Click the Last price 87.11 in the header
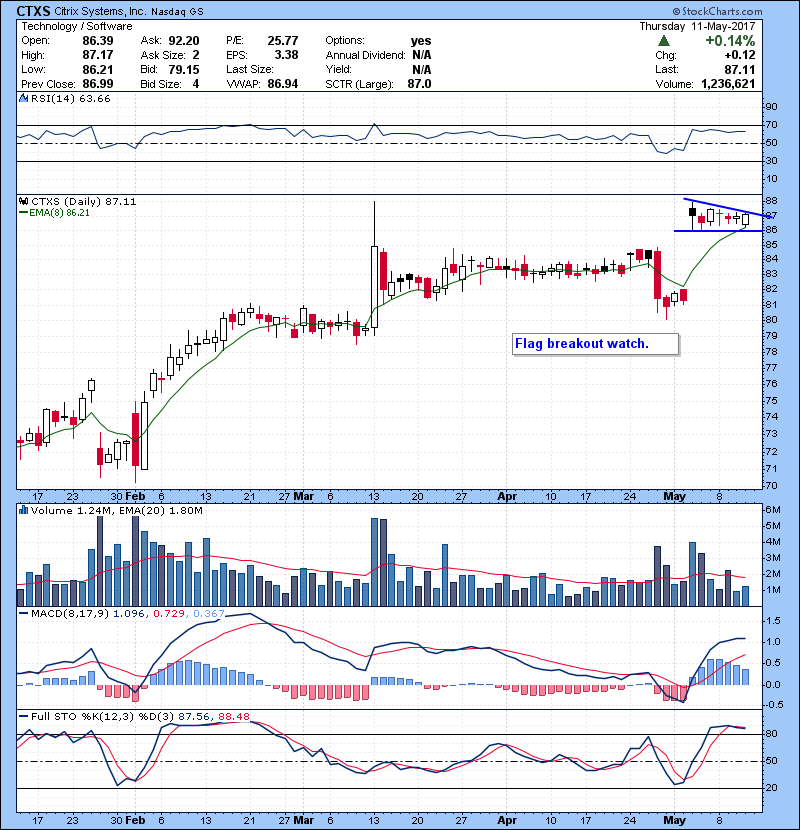Viewport: 800px width, 830px height. pos(740,69)
